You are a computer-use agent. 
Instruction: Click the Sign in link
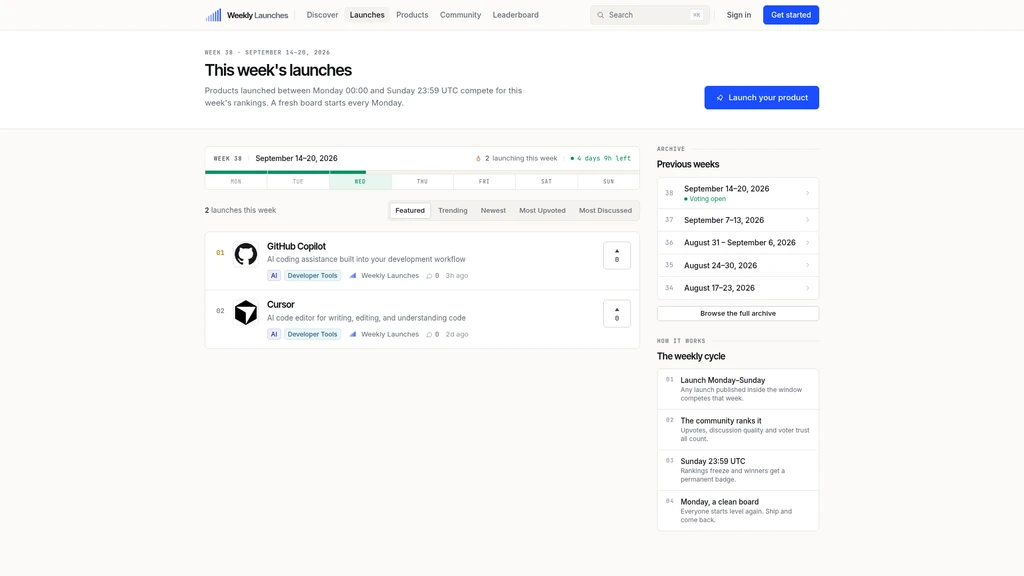739,15
